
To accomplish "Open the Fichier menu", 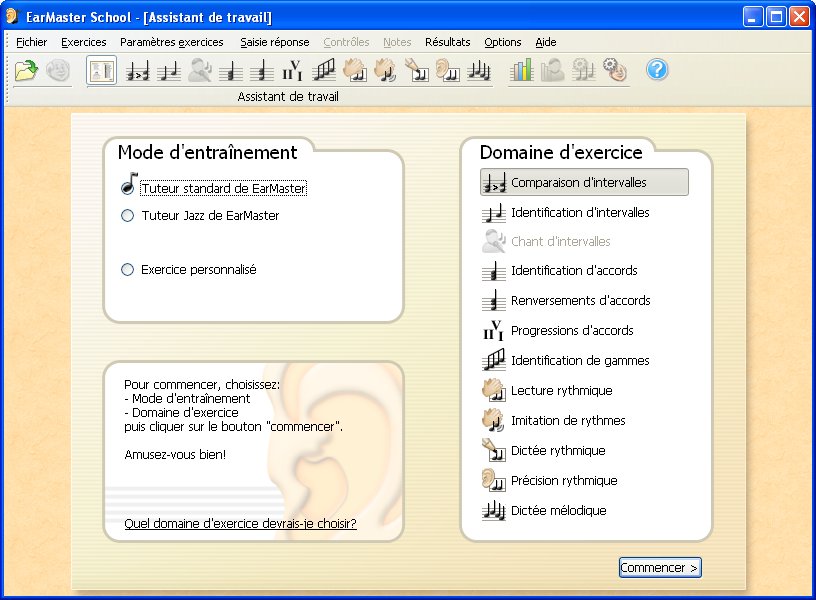I will [31, 42].
